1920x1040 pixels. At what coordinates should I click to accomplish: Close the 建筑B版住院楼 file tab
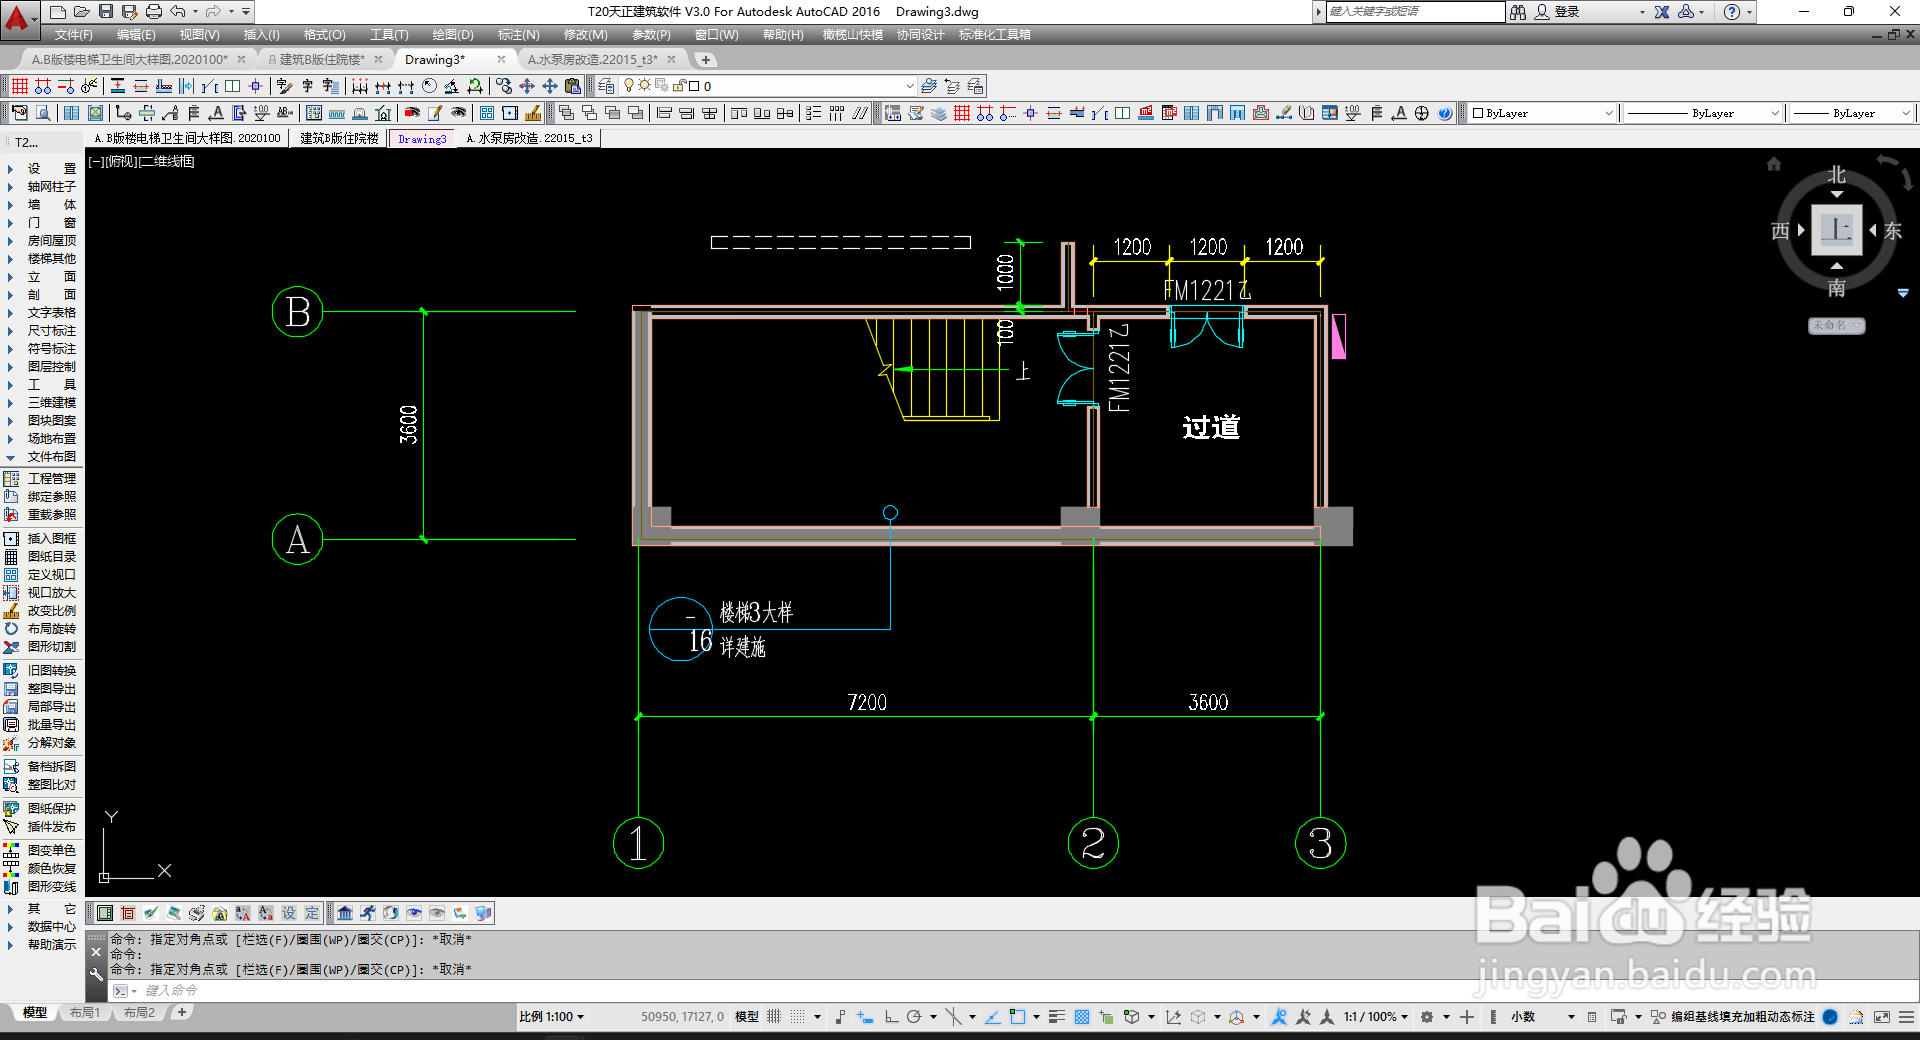(x=378, y=60)
